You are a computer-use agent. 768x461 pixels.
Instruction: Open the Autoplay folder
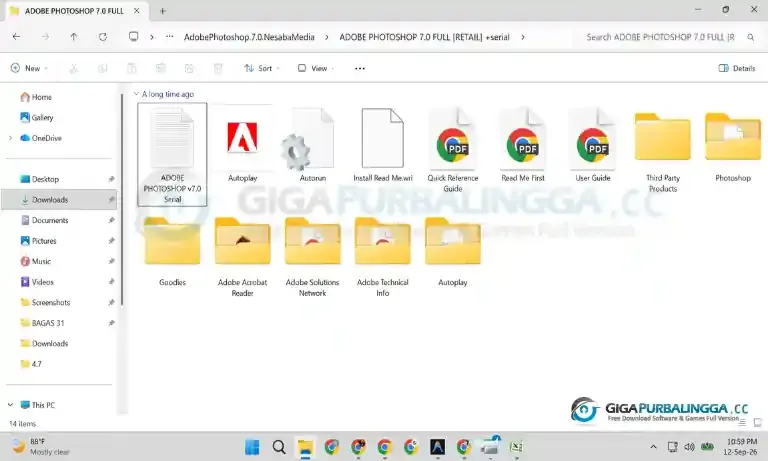[453, 251]
